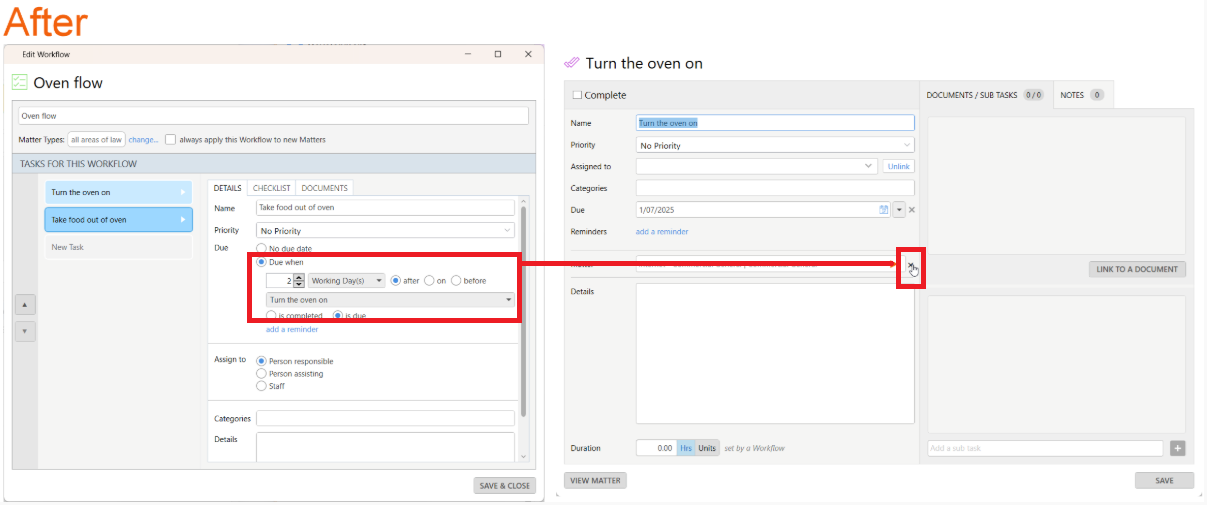Click SAVE & CLOSE button
The width and height of the screenshot is (1207, 505).
[x=505, y=485]
